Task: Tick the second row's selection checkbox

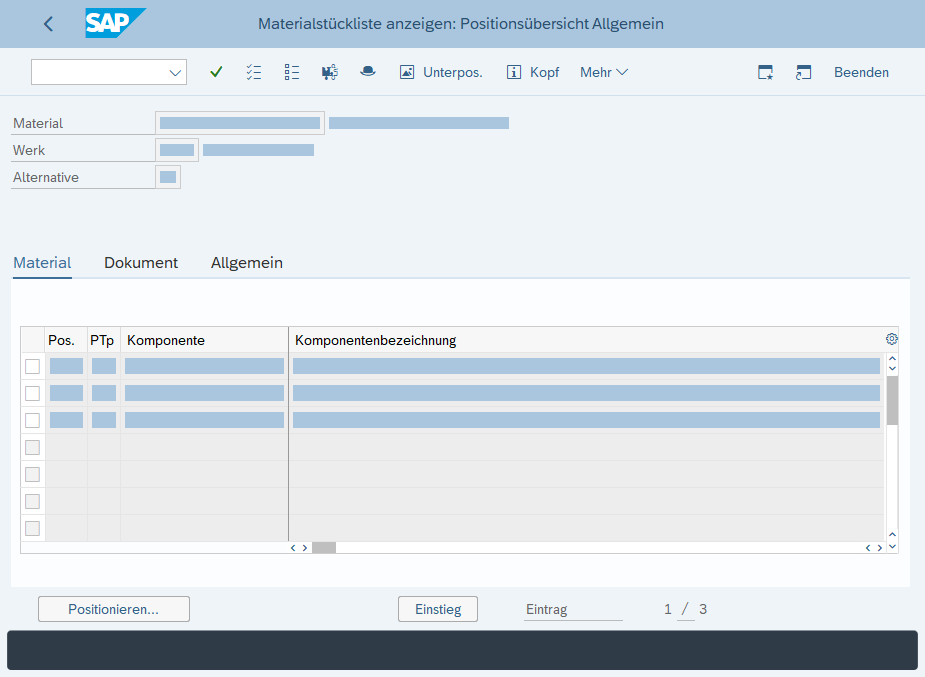Action: pyautogui.click(x=33, y=393)
